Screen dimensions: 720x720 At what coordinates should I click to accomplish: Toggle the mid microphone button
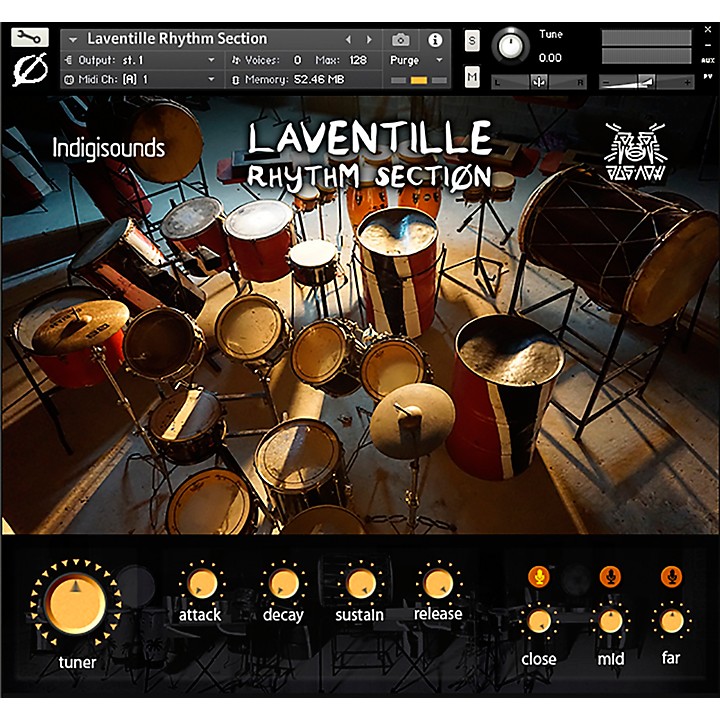point(609,577)
